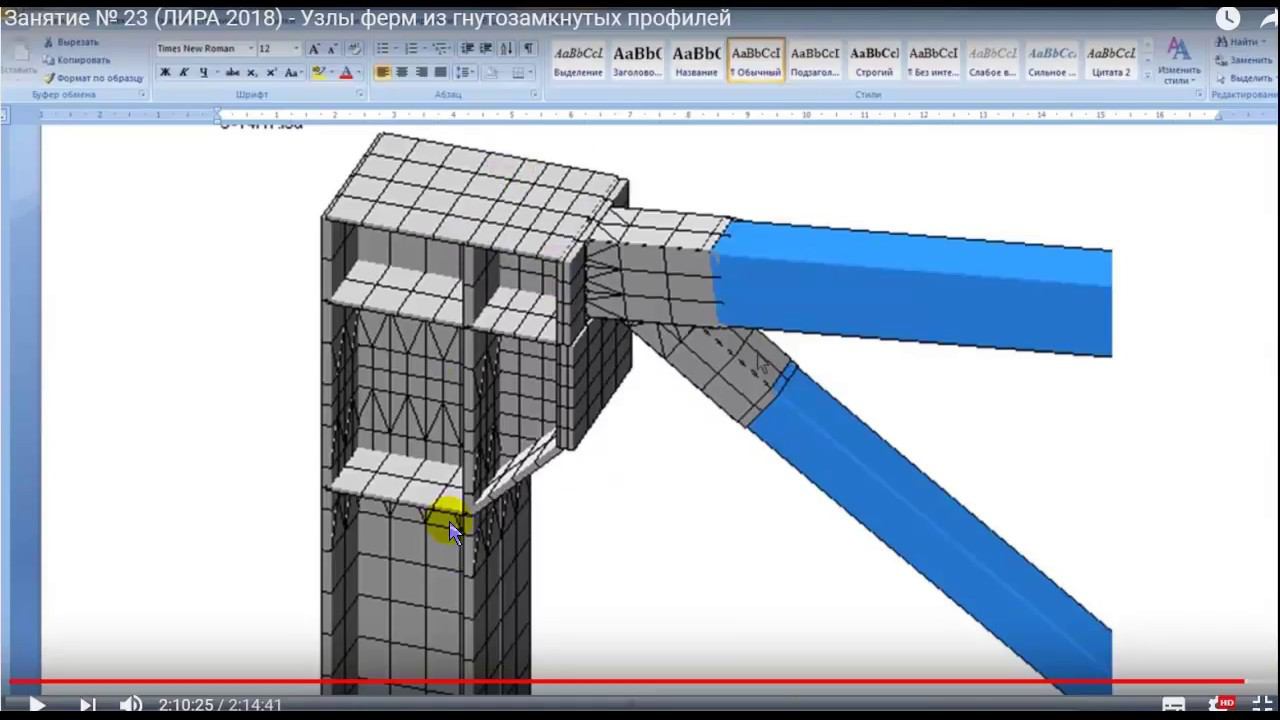Screen dimensions: 1280x720
Task: Click the Cut (Вырезать) button
Action: pyautogui.click(x=71, y=43)
